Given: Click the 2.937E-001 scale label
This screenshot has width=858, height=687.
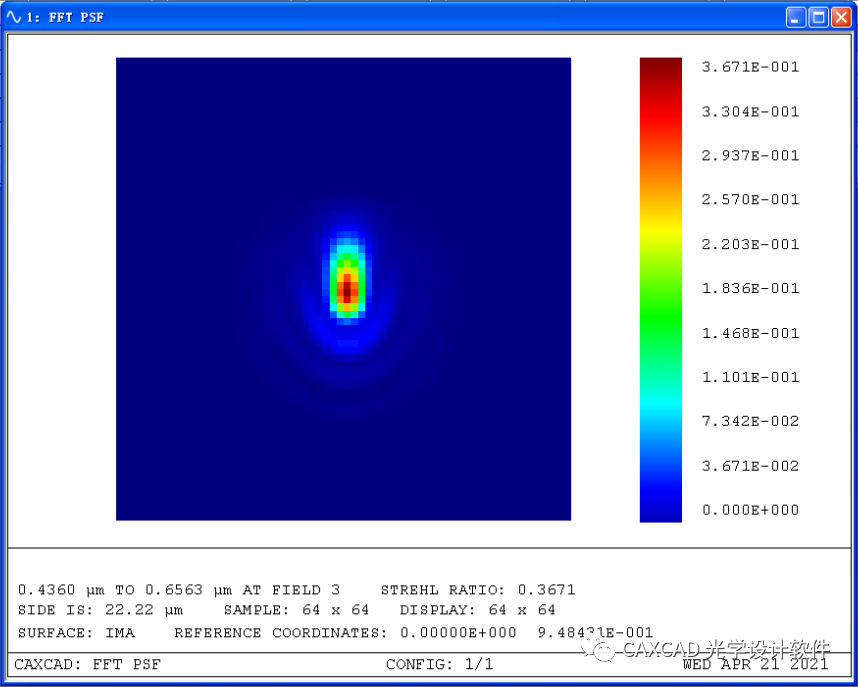Looking at the screenshot, I should [x=750, y=155].
